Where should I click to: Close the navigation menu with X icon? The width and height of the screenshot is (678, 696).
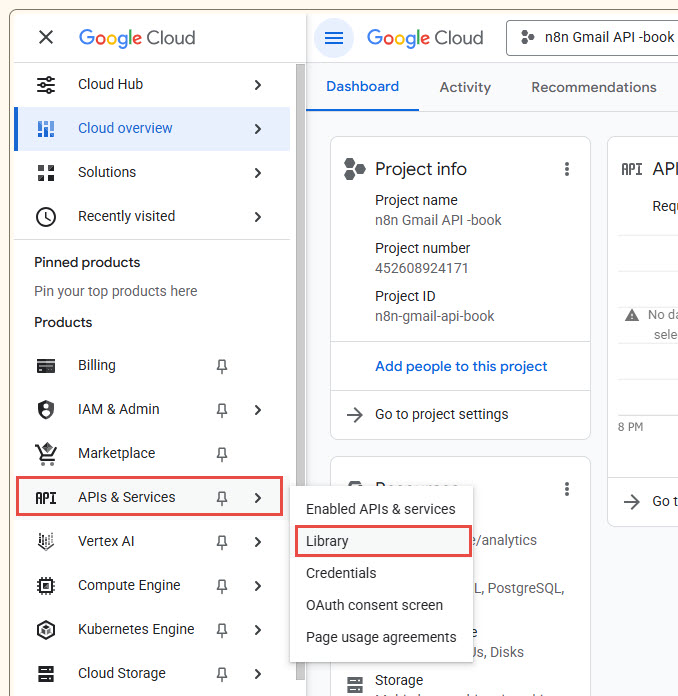(x=46, y=38)
